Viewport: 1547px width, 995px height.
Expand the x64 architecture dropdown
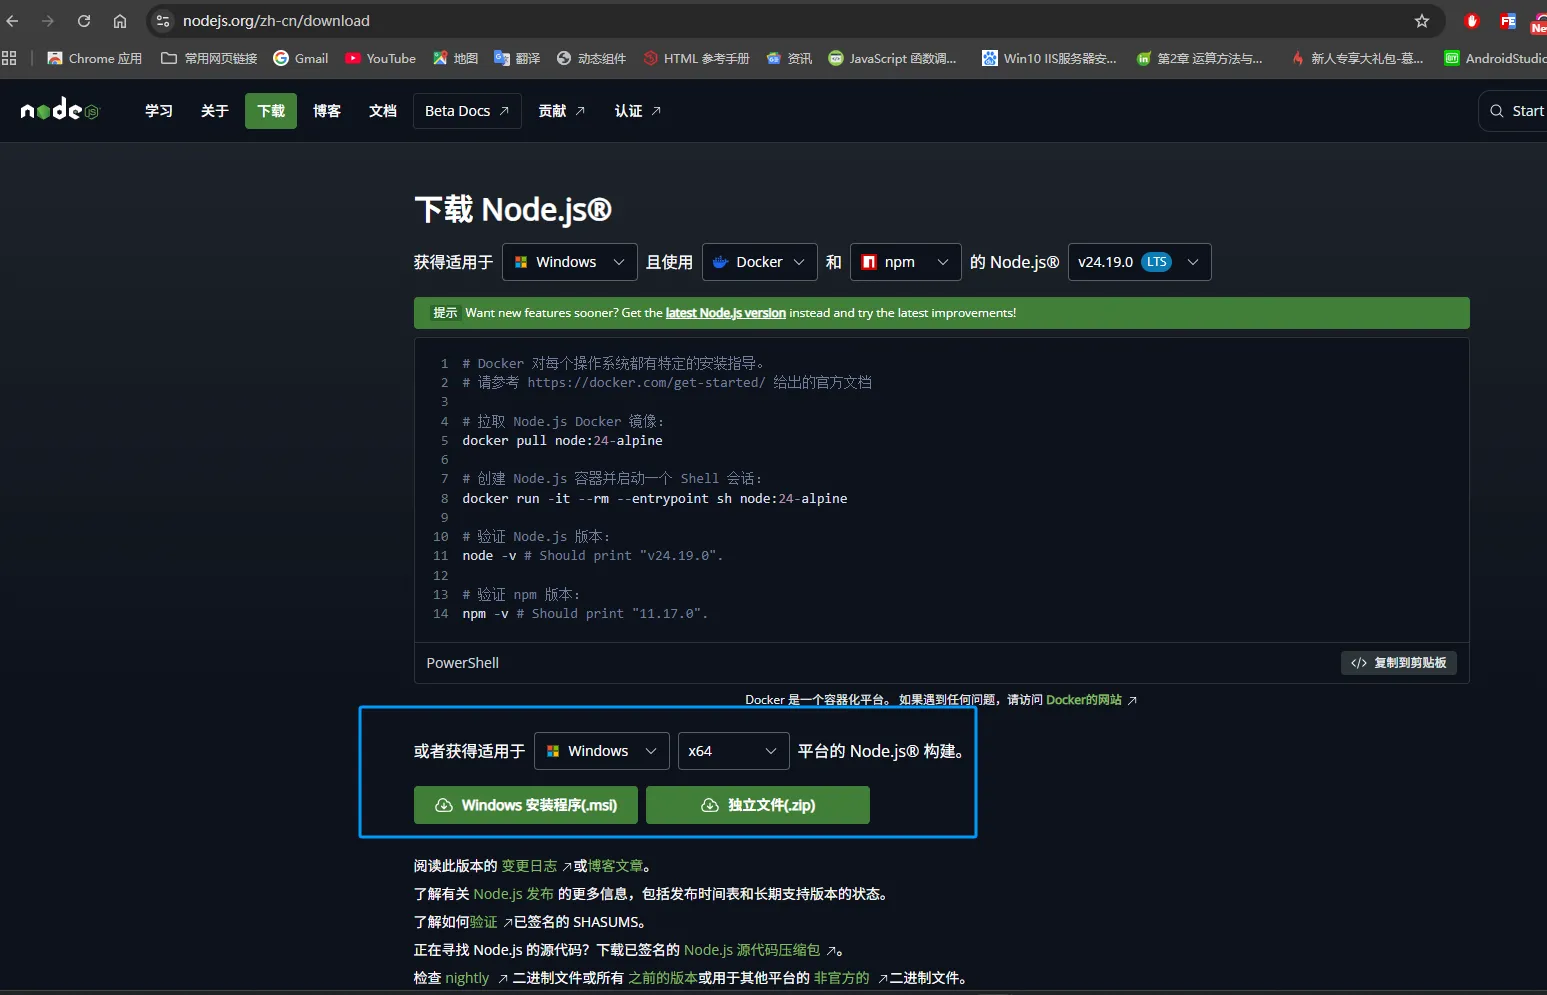tap(733, 751)
